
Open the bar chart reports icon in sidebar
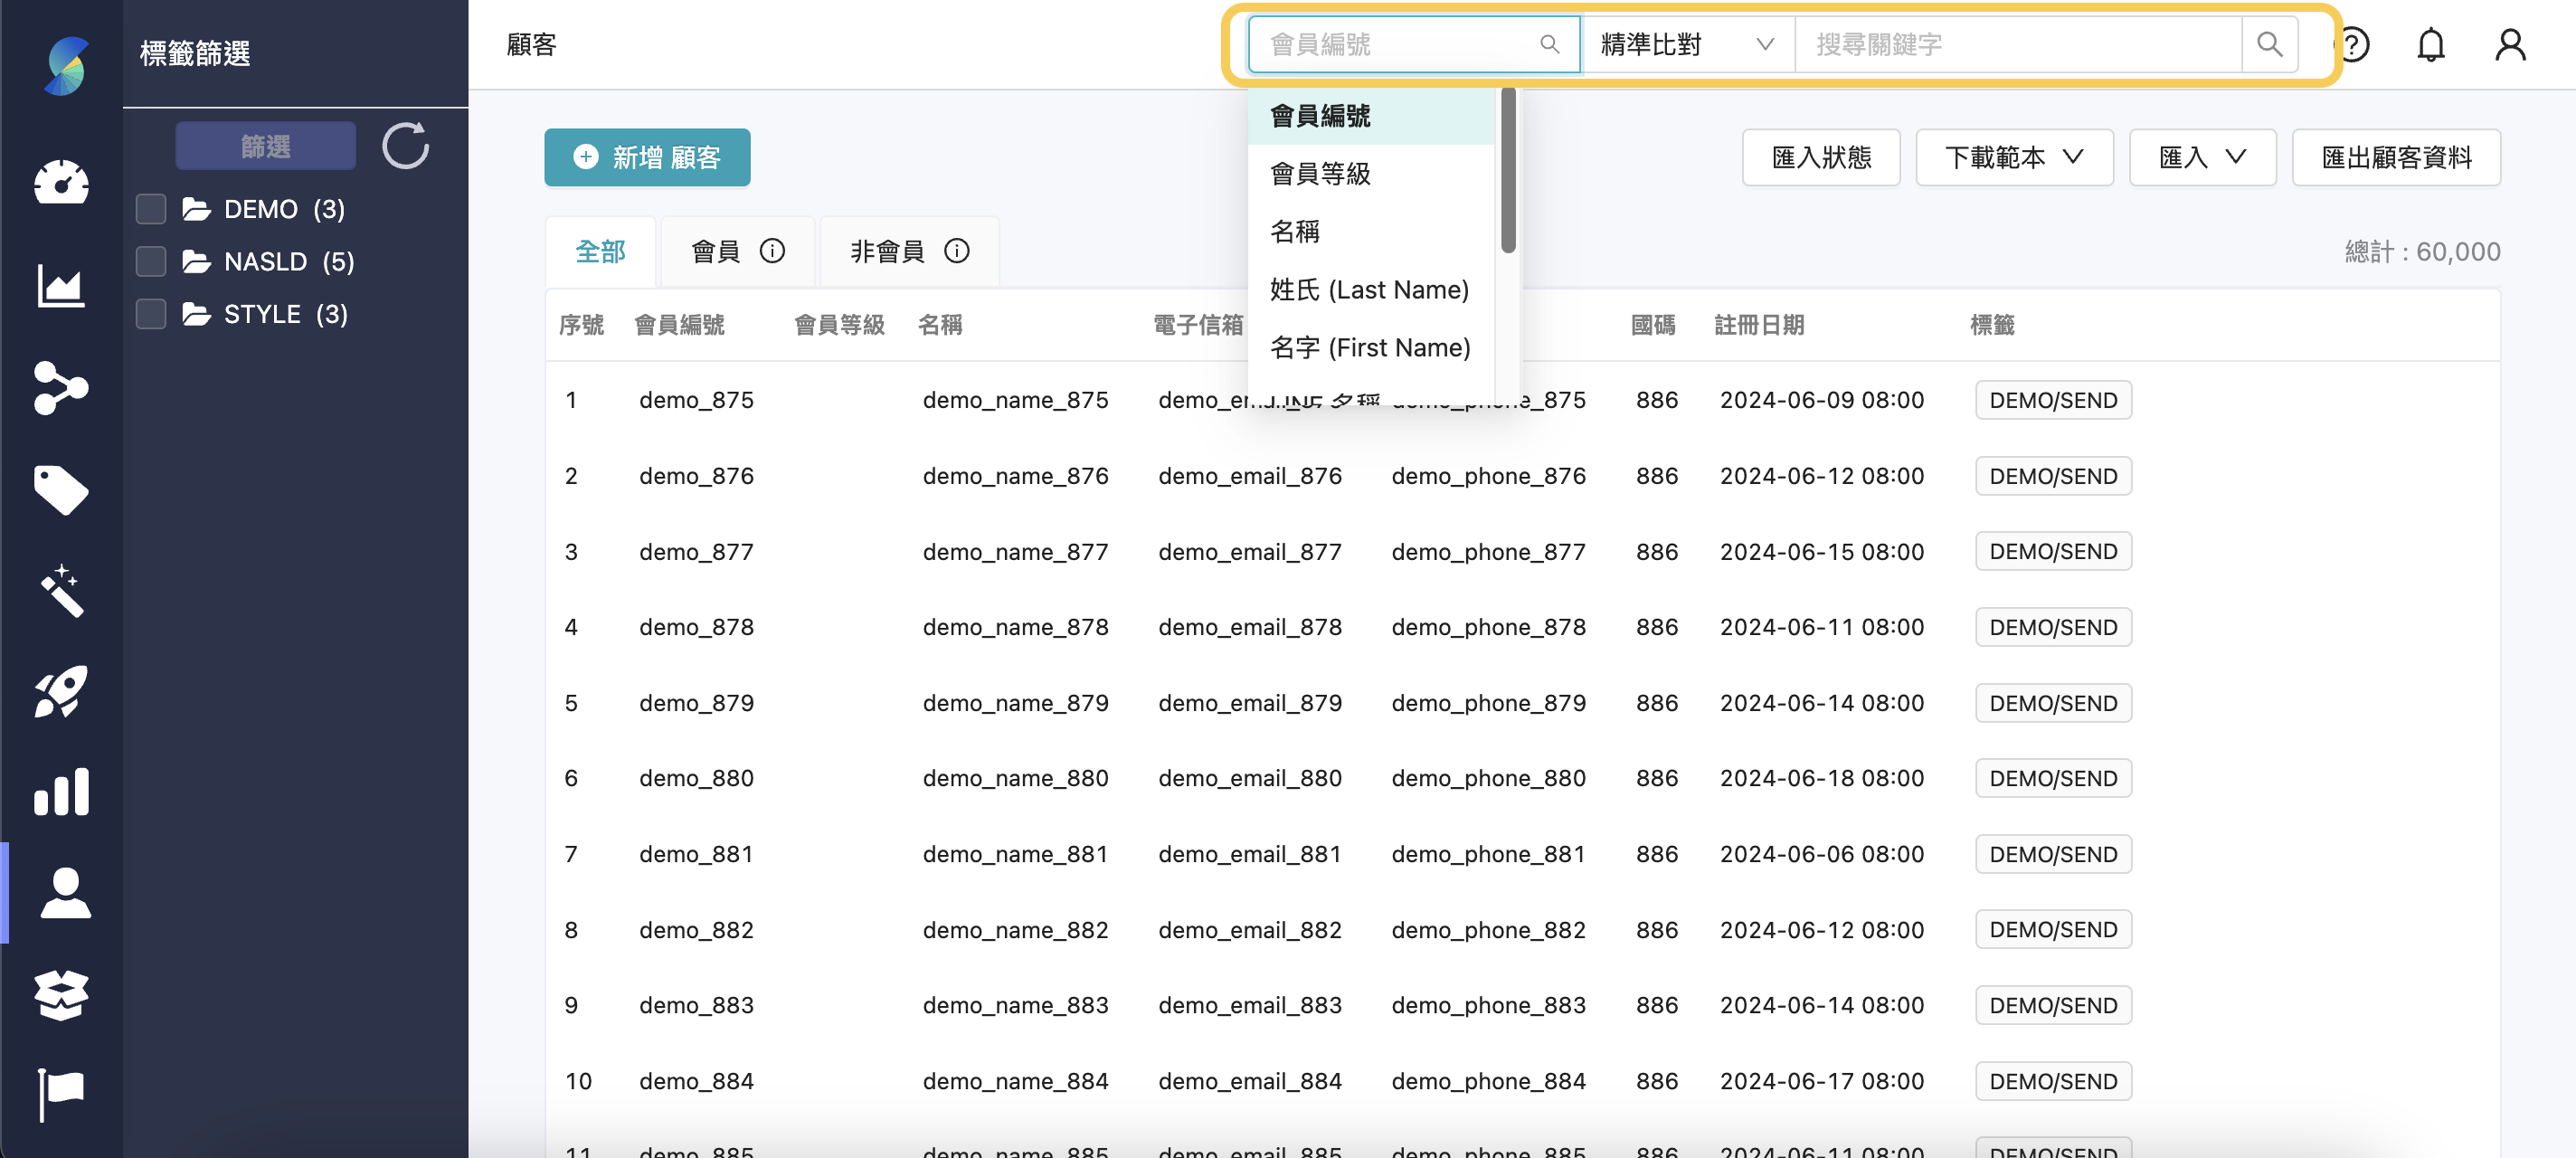click(62, 792)
